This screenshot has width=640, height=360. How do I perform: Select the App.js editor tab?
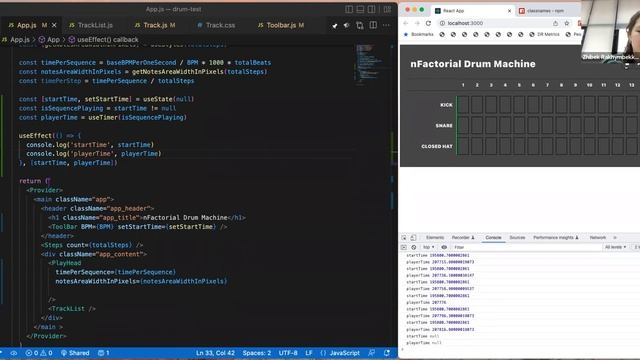pyautogui.click(x=28, y=25)
